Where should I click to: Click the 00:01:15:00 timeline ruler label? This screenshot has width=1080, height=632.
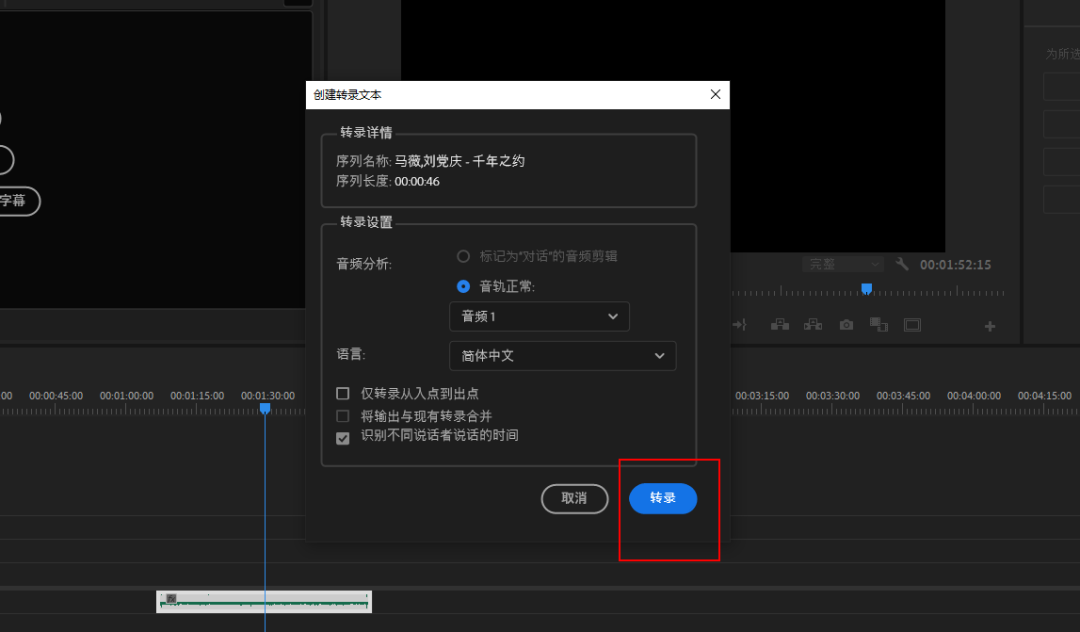(x=197, y=396)
